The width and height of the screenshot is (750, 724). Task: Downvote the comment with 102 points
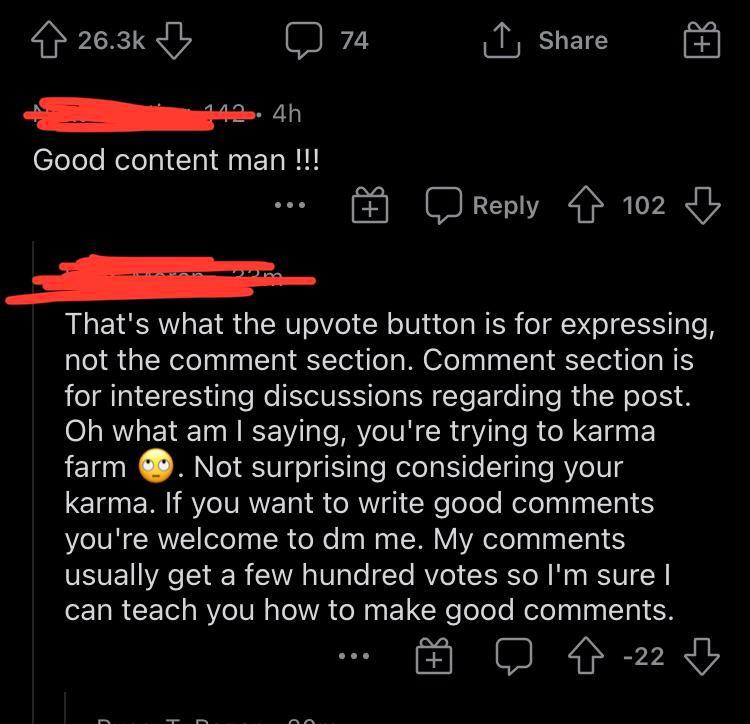[x=702, y=206]
